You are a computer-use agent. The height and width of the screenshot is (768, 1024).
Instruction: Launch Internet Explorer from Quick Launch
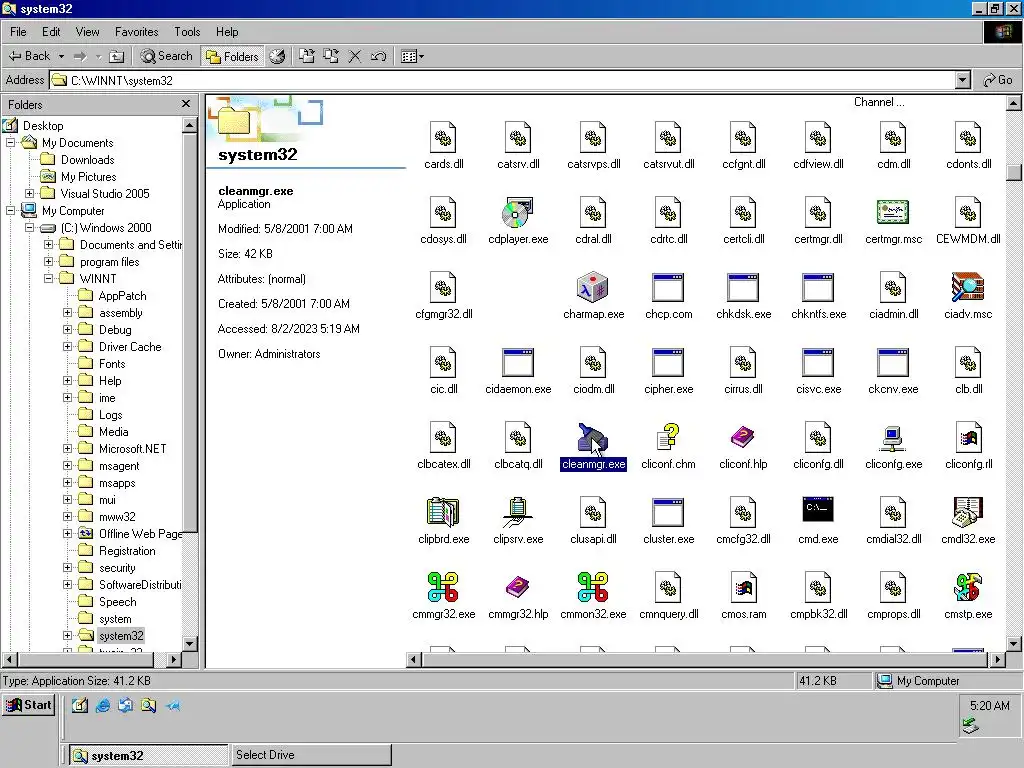click(103, 705)
